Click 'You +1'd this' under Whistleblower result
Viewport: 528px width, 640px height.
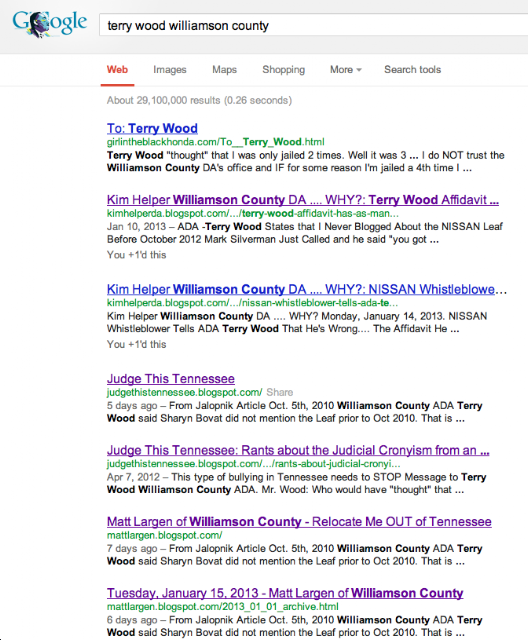click(x=136, y=344)
